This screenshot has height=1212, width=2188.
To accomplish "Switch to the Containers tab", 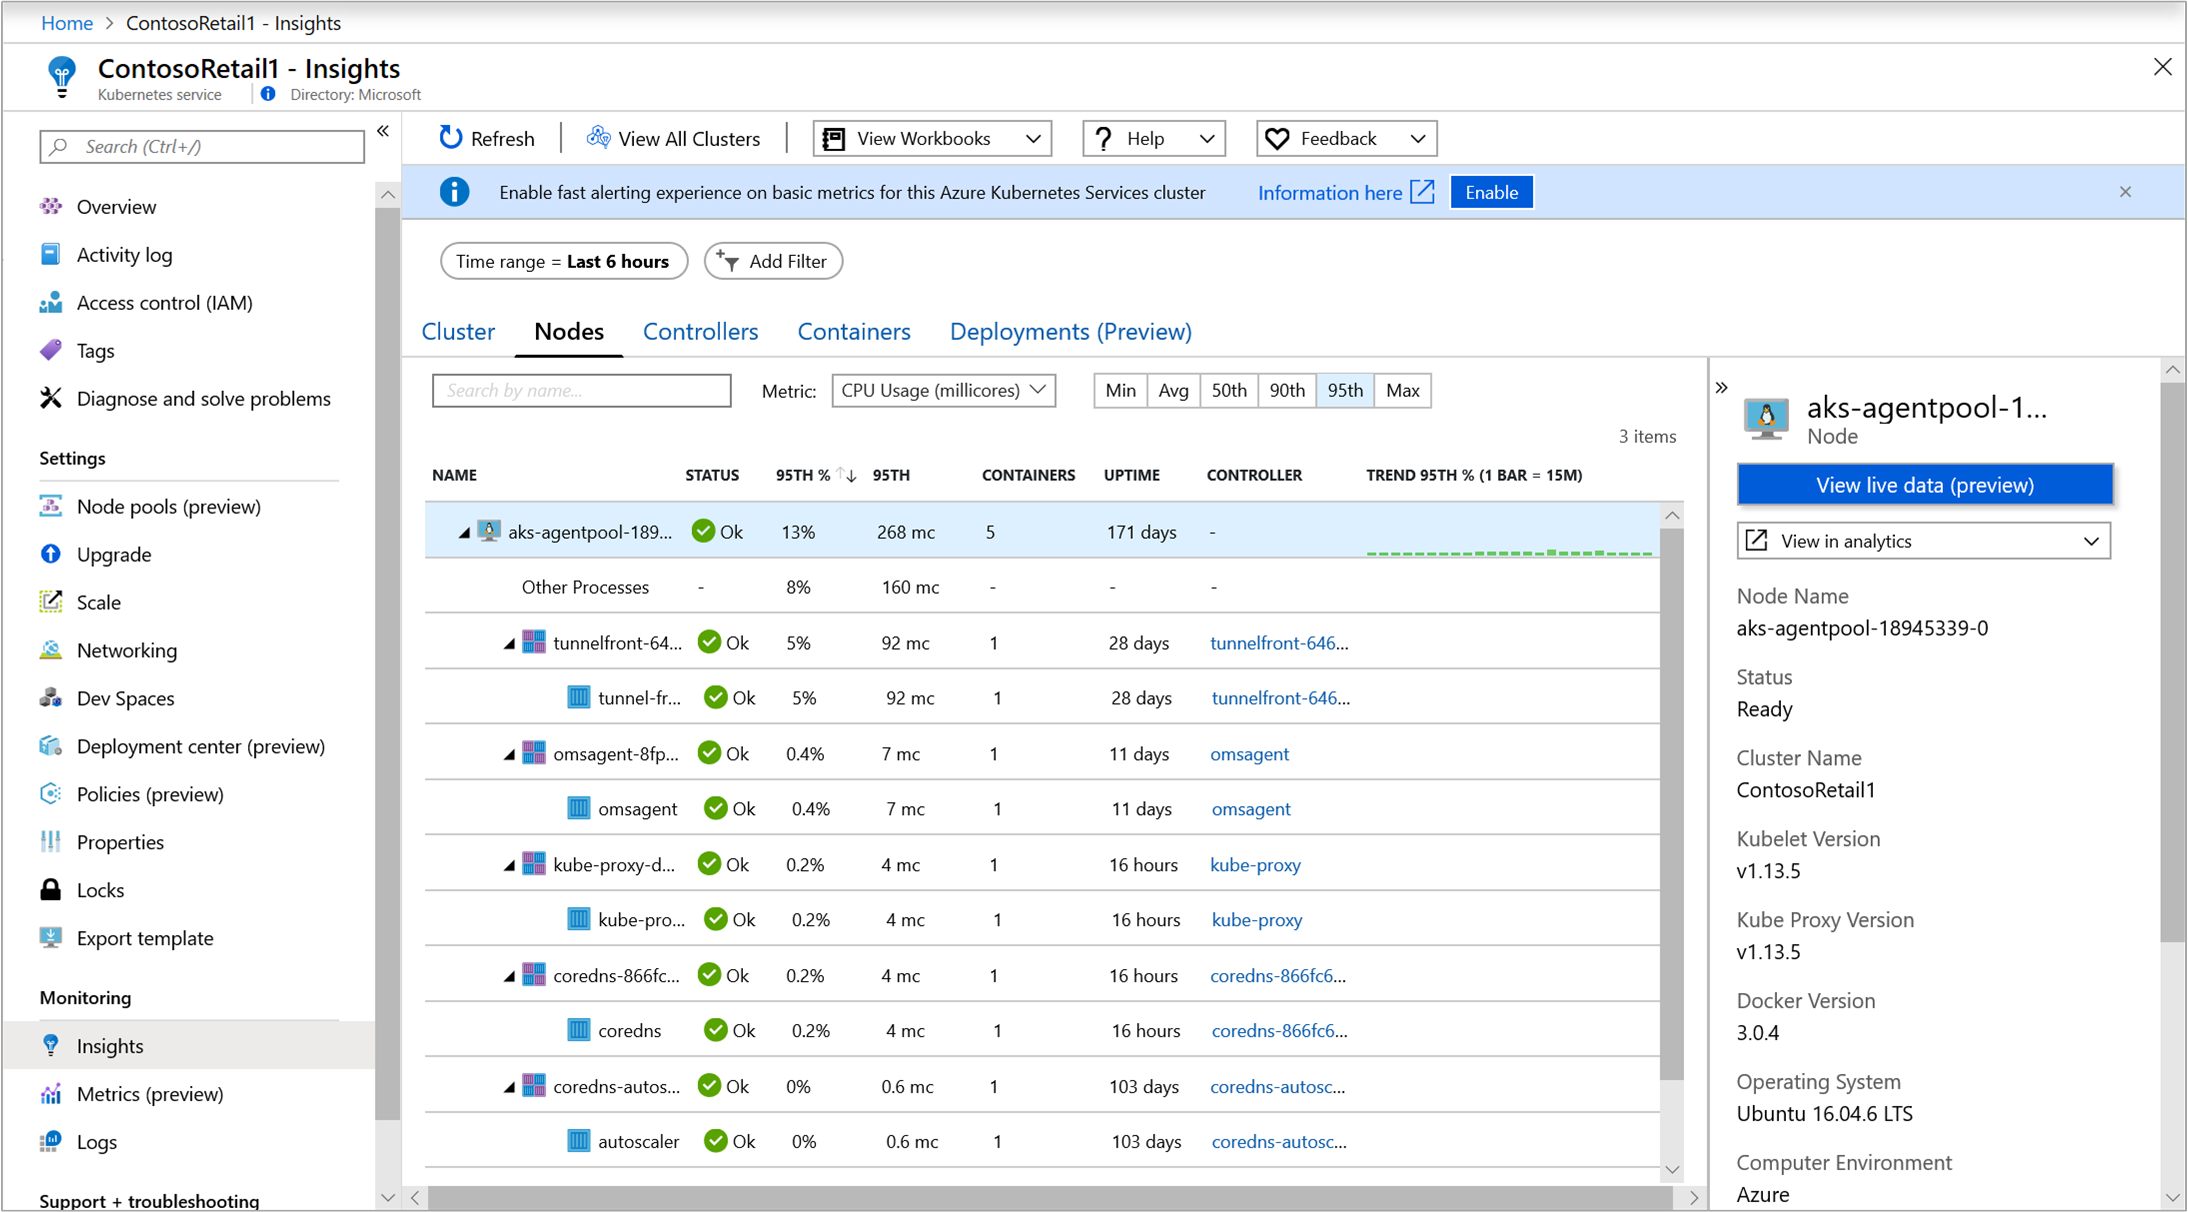I will point(853,331).
